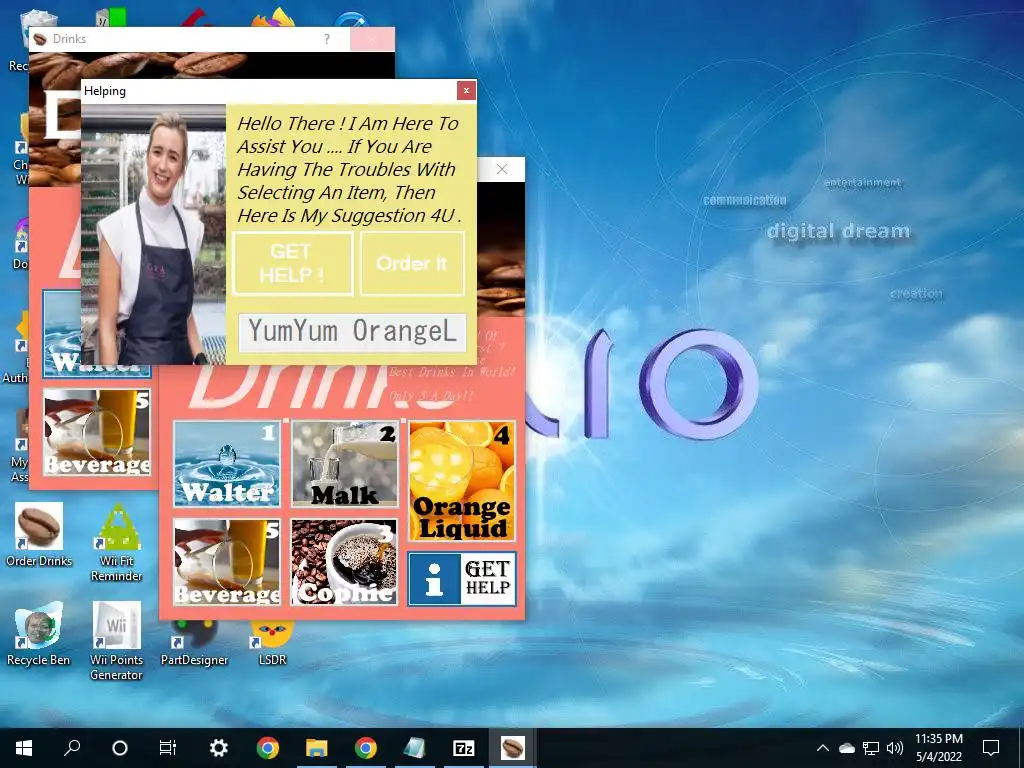Select the Cophie drink tile numbered 3
Viewport: 1024px width, 768px height.
click(344, 562)
